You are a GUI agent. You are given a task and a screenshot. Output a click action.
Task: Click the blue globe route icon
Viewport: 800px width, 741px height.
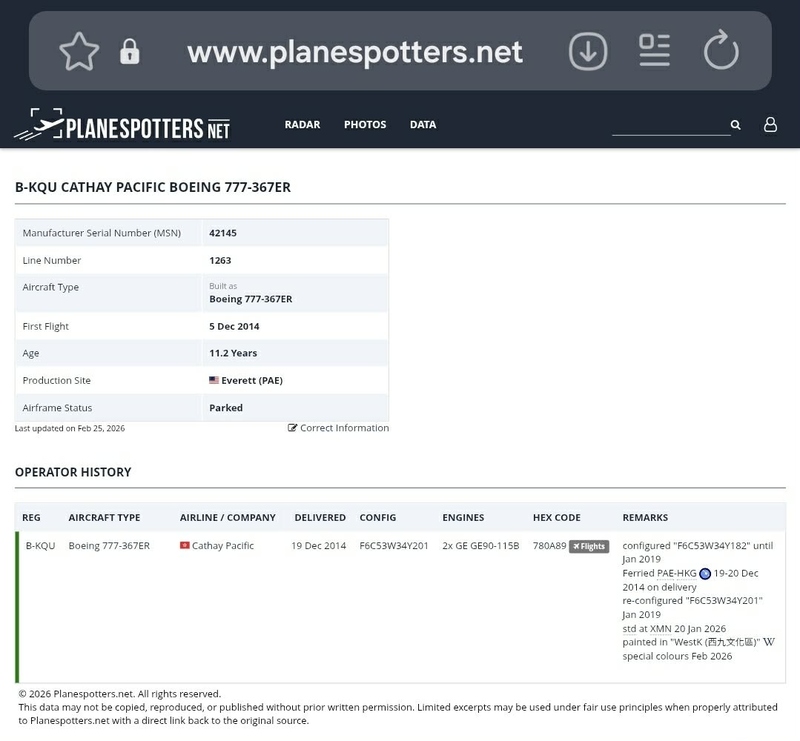click(705, 574)
